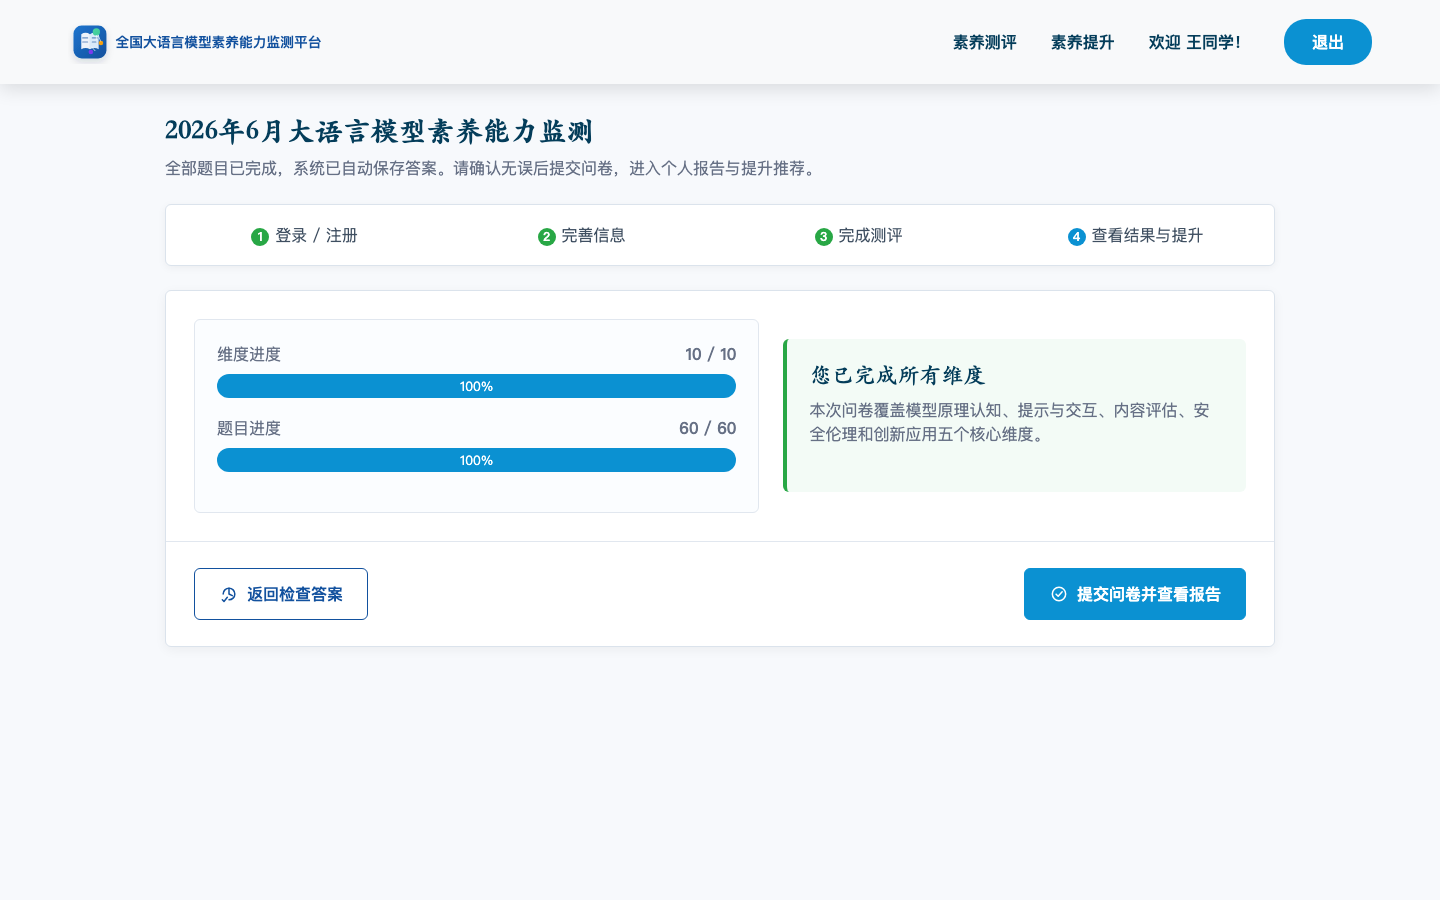
Task: Click the 欢迎 王同学! greeting
Action: point(1195,42)
